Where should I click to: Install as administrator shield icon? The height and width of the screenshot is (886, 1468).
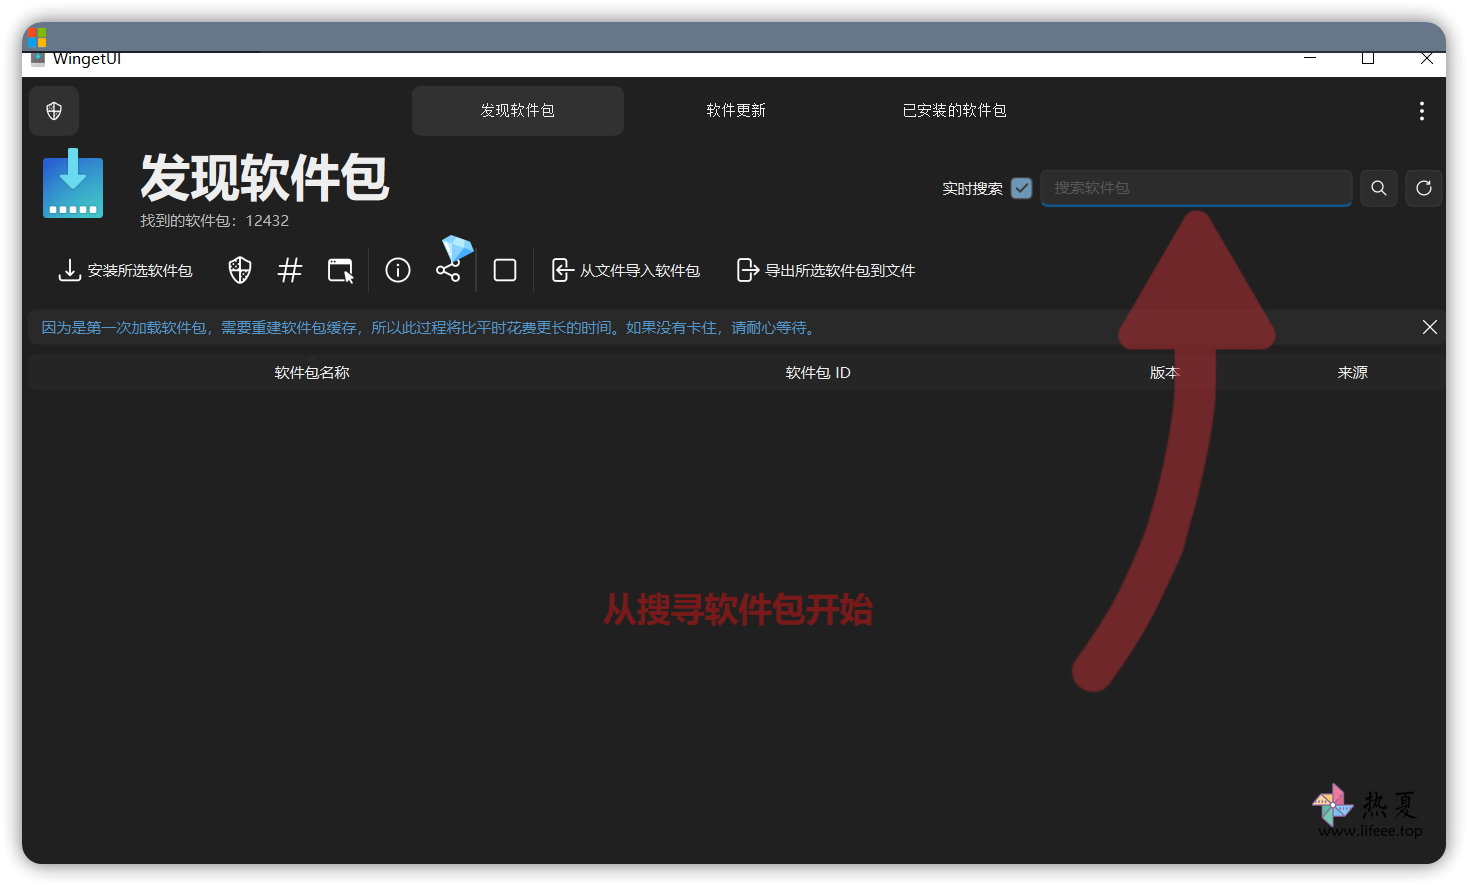click(240, 270)
